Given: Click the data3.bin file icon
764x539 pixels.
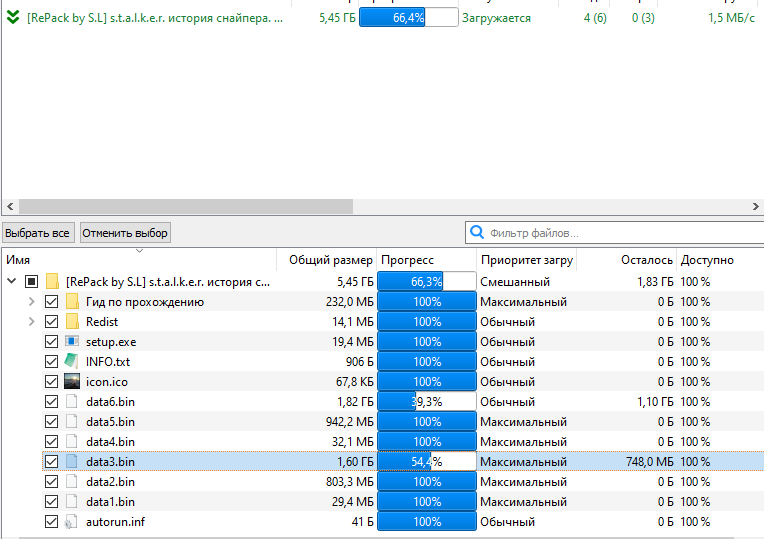Looking at the screenshot, I should coord(72,462).
